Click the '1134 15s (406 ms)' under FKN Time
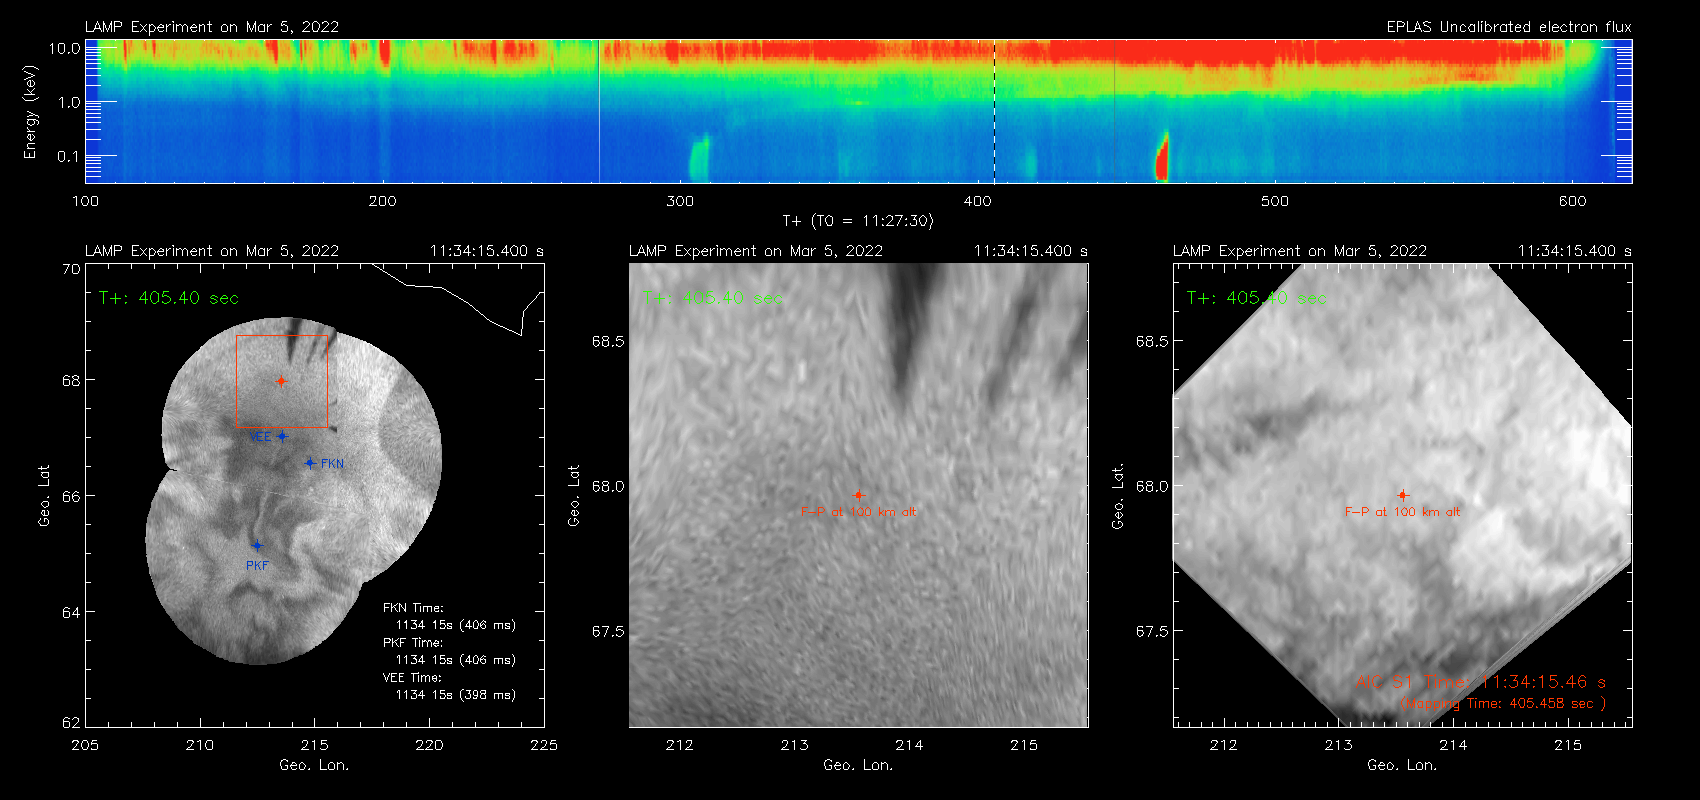This screenshot has width=1700, height=800. click(456, 624)
